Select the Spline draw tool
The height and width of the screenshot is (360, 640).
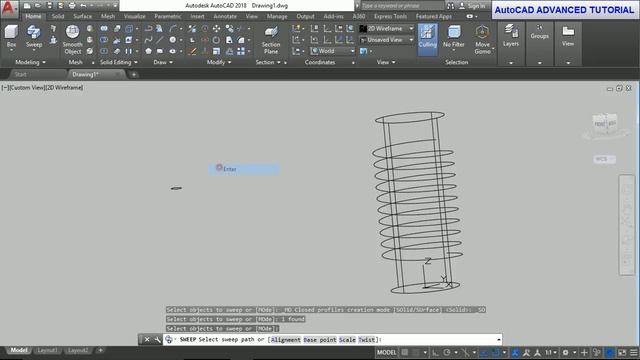148,40
